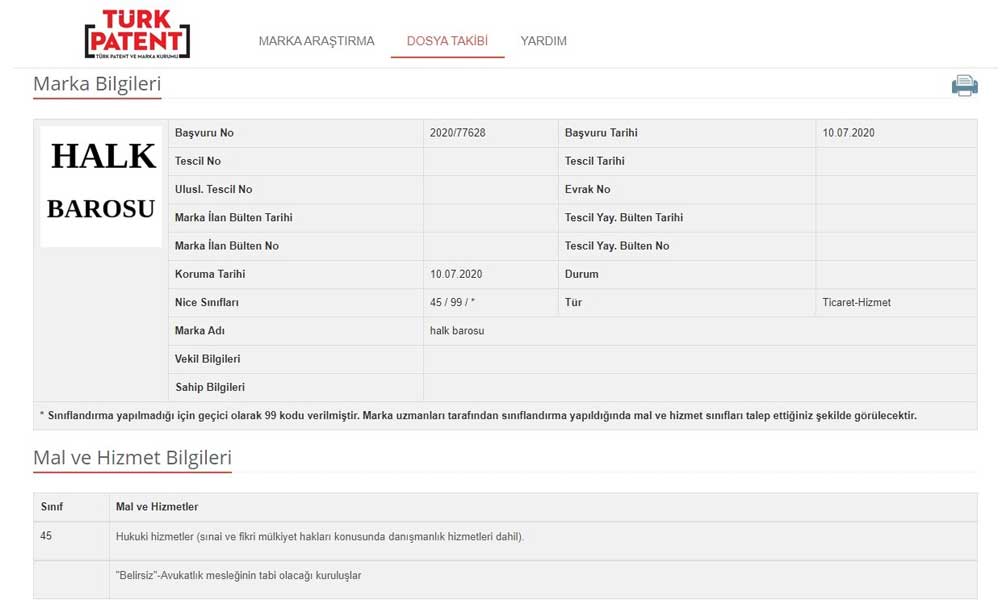
Task: Click the Başvuru Tarihi value 10.07.2020
Action: click(848, 133)
